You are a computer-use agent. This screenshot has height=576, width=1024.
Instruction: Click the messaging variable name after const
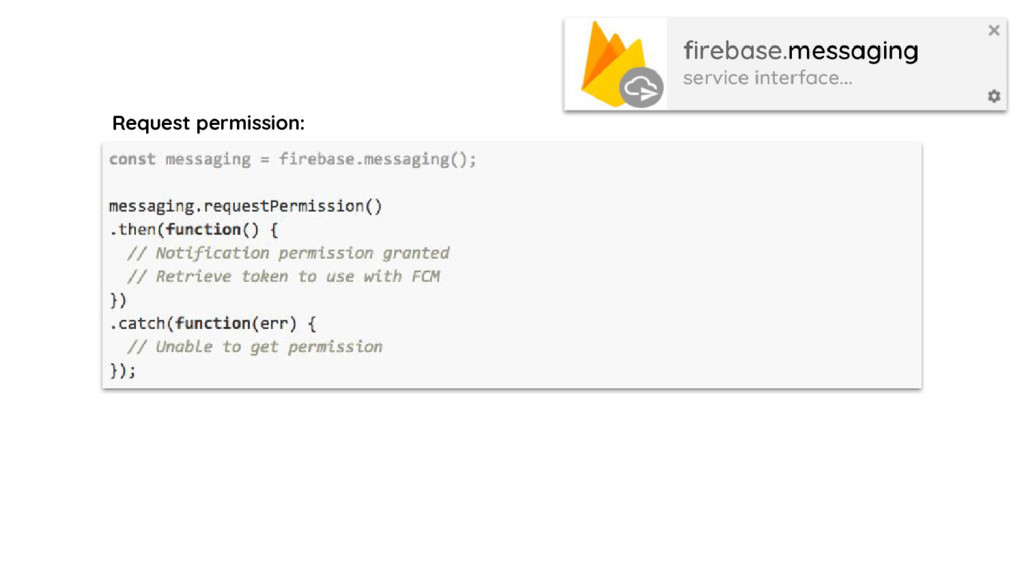tap(208, 159)
